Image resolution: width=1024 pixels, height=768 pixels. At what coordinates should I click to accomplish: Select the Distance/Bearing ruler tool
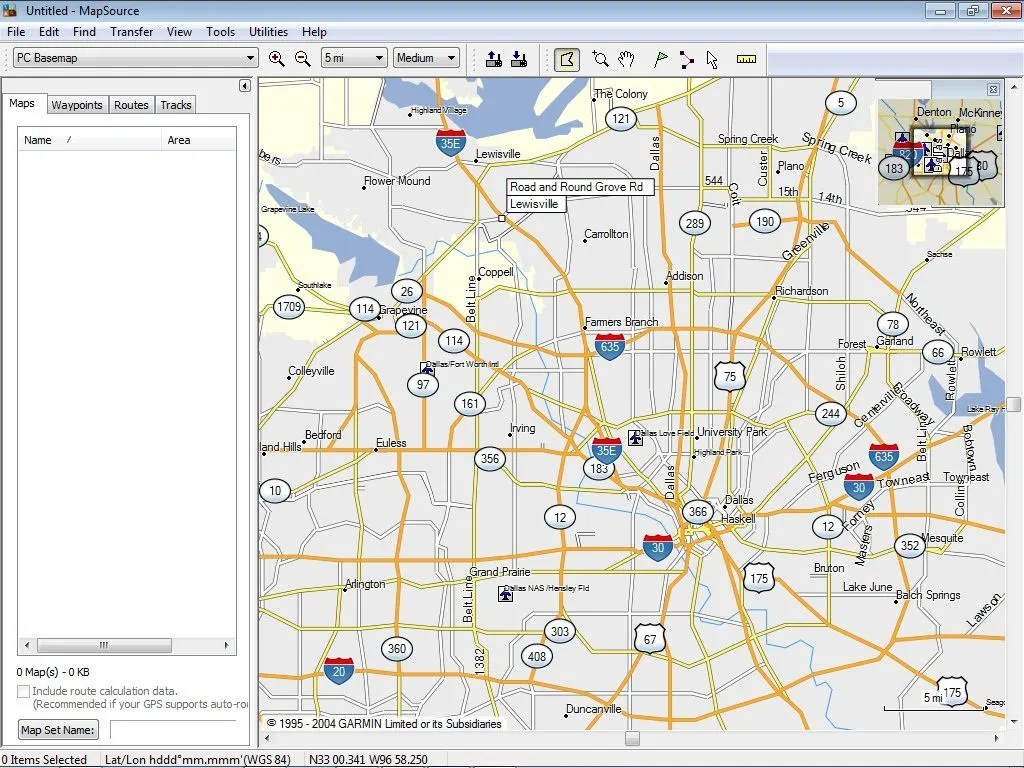click(x=746, y=59)
